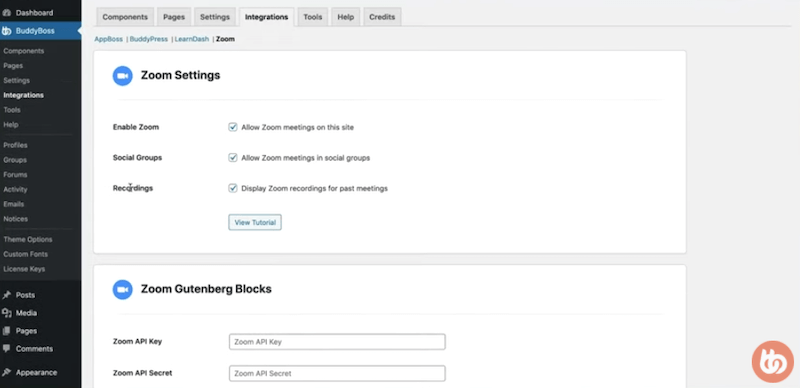This screenshot has height=388, width=800.
Task: Switch to the Settings tab
Action: pyautogui.click(x=215, y=17)
